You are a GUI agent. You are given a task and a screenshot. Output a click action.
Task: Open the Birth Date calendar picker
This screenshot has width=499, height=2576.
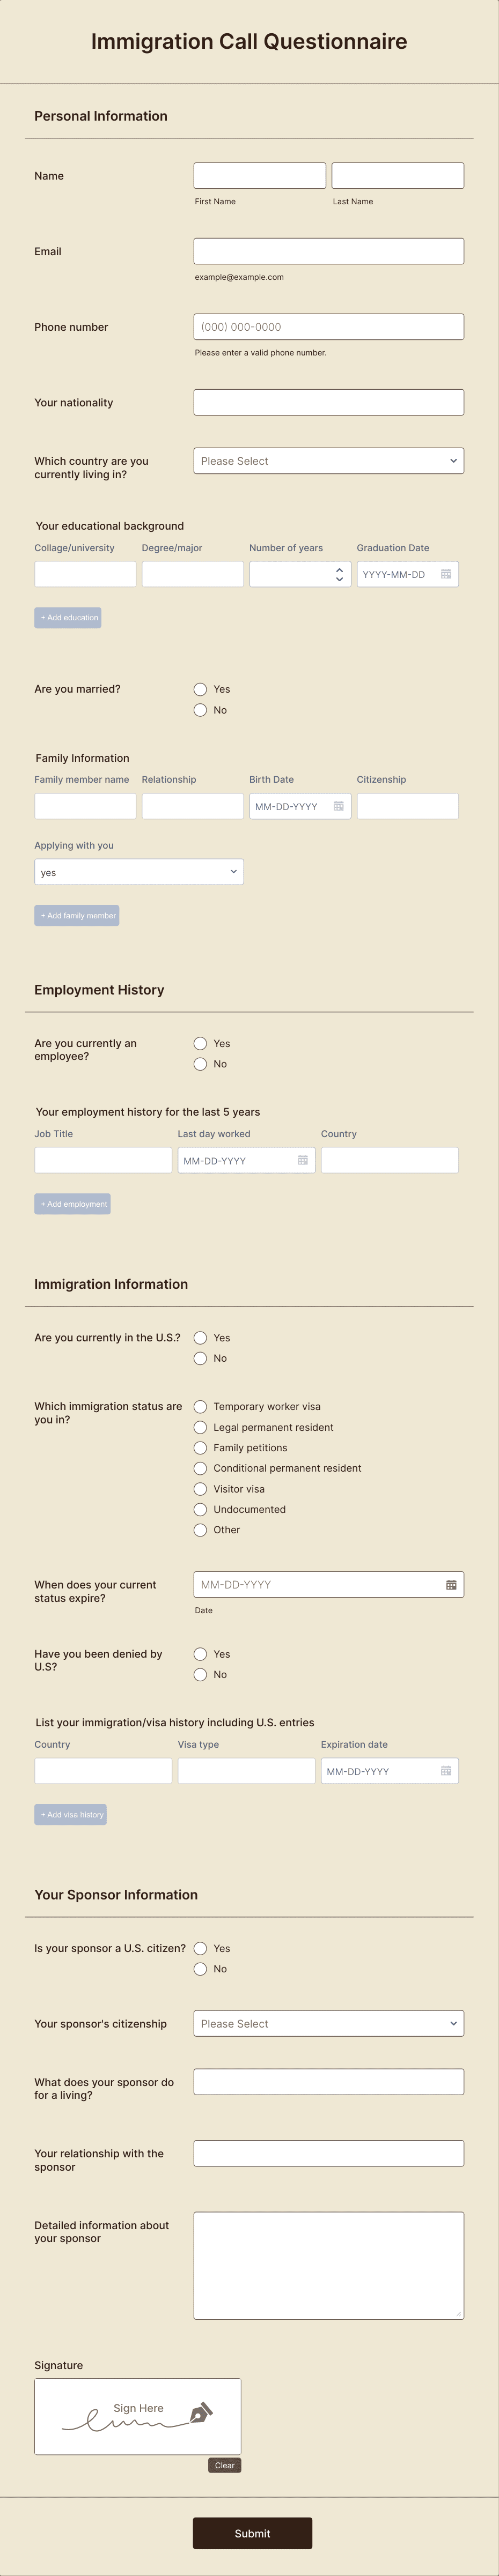click(339, 806)
